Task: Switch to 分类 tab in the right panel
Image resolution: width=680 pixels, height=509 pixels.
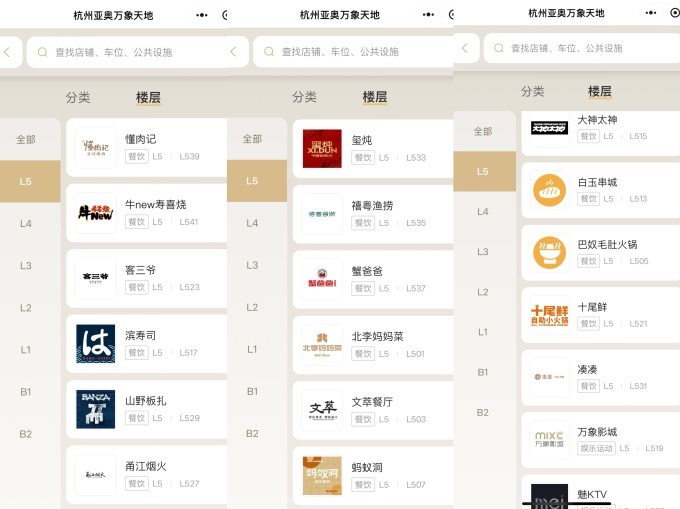Action: click(532, 91)
